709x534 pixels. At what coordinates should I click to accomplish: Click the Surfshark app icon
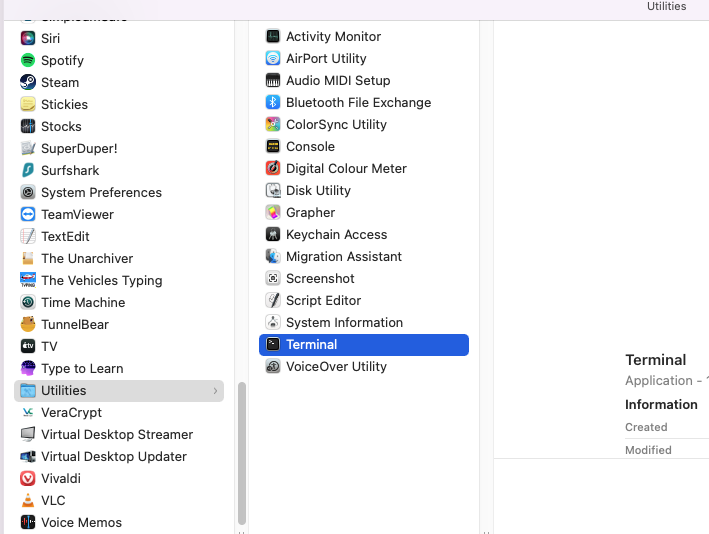pyautogui.click(x=28, y=170)
